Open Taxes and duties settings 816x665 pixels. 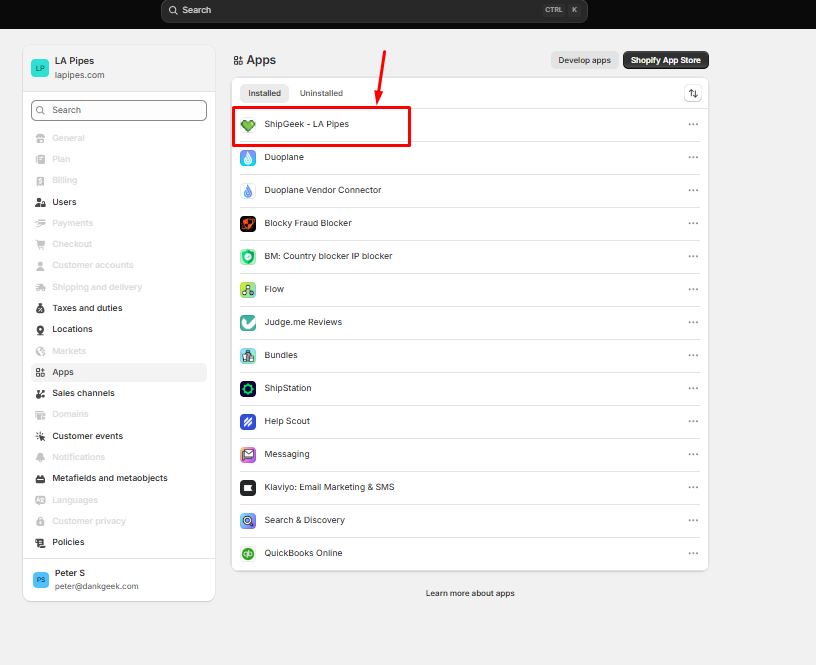(x=119, y=308)
